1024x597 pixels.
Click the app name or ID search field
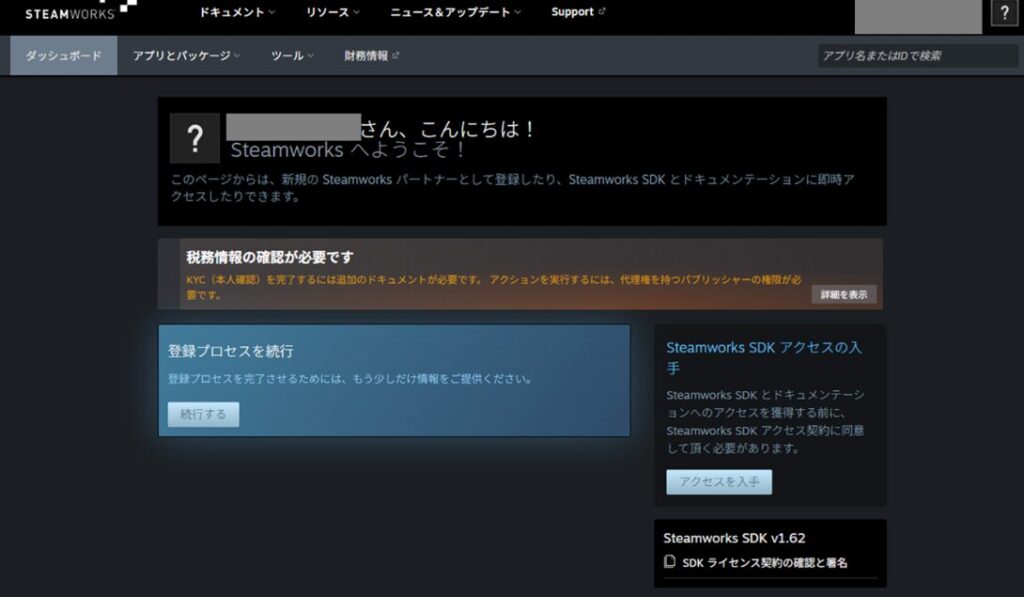click(917, 56)
